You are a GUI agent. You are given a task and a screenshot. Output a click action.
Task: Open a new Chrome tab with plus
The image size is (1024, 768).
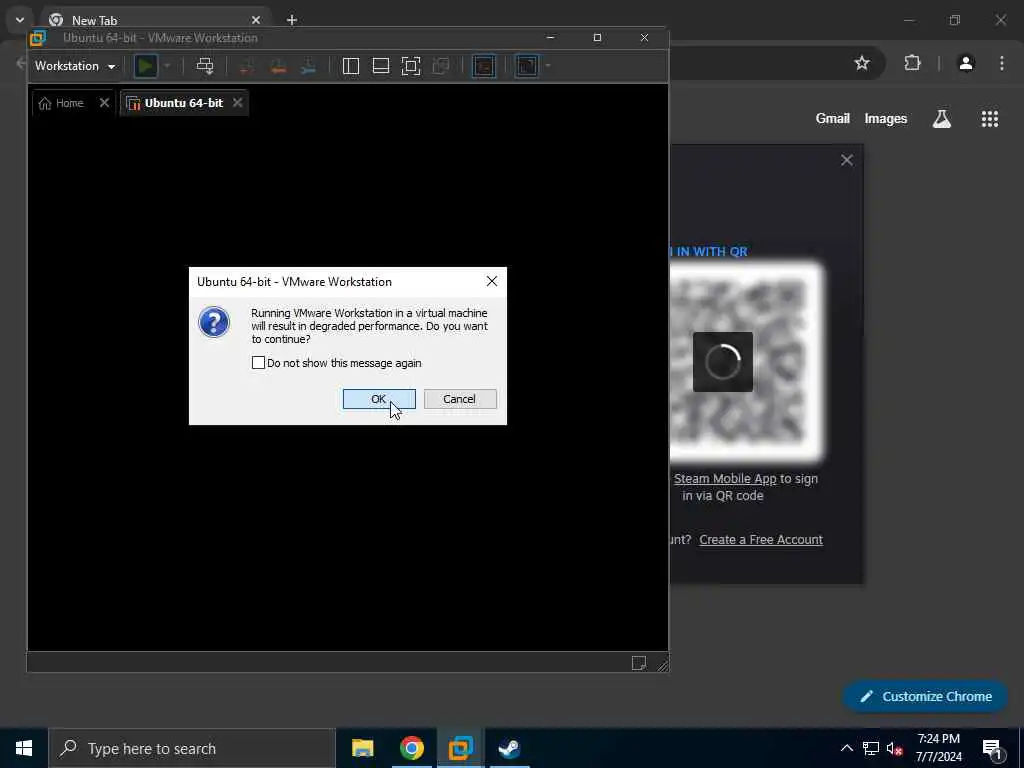point(292,20)
